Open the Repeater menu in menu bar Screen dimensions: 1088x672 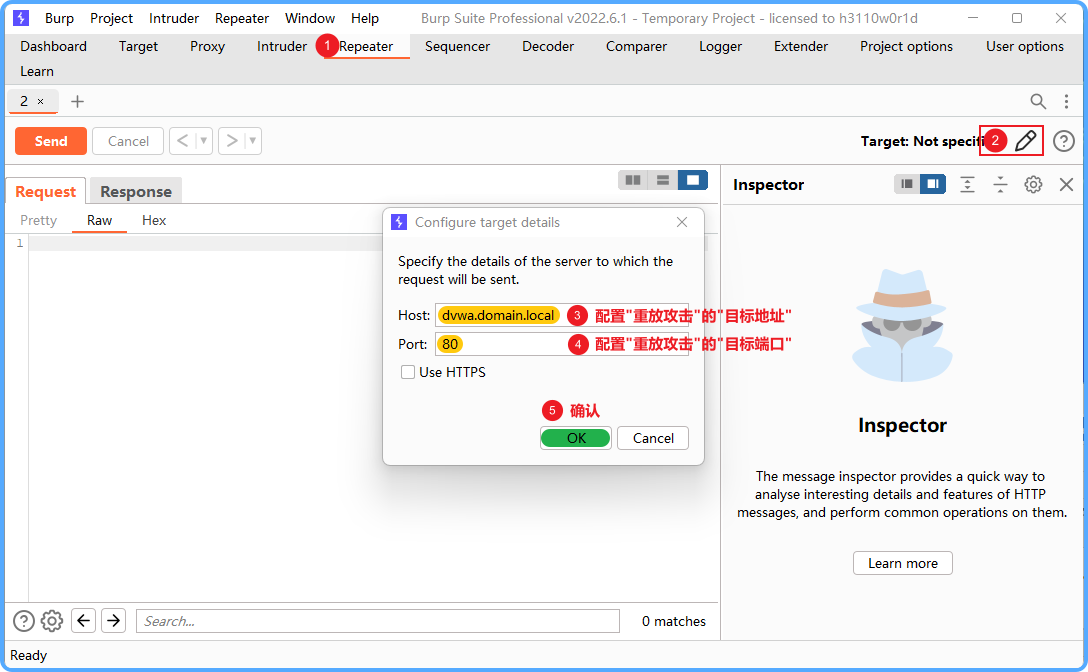241,18
